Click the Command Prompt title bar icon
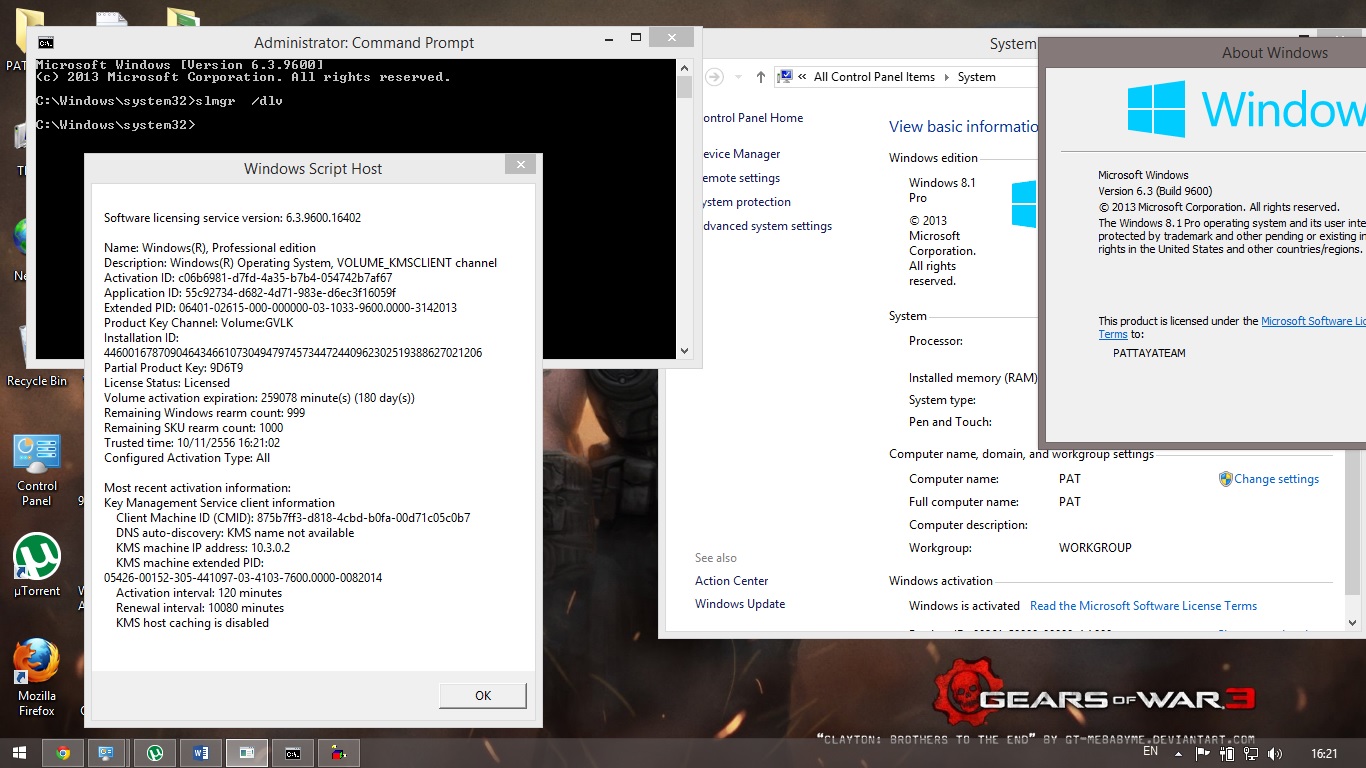 point(46,43)
